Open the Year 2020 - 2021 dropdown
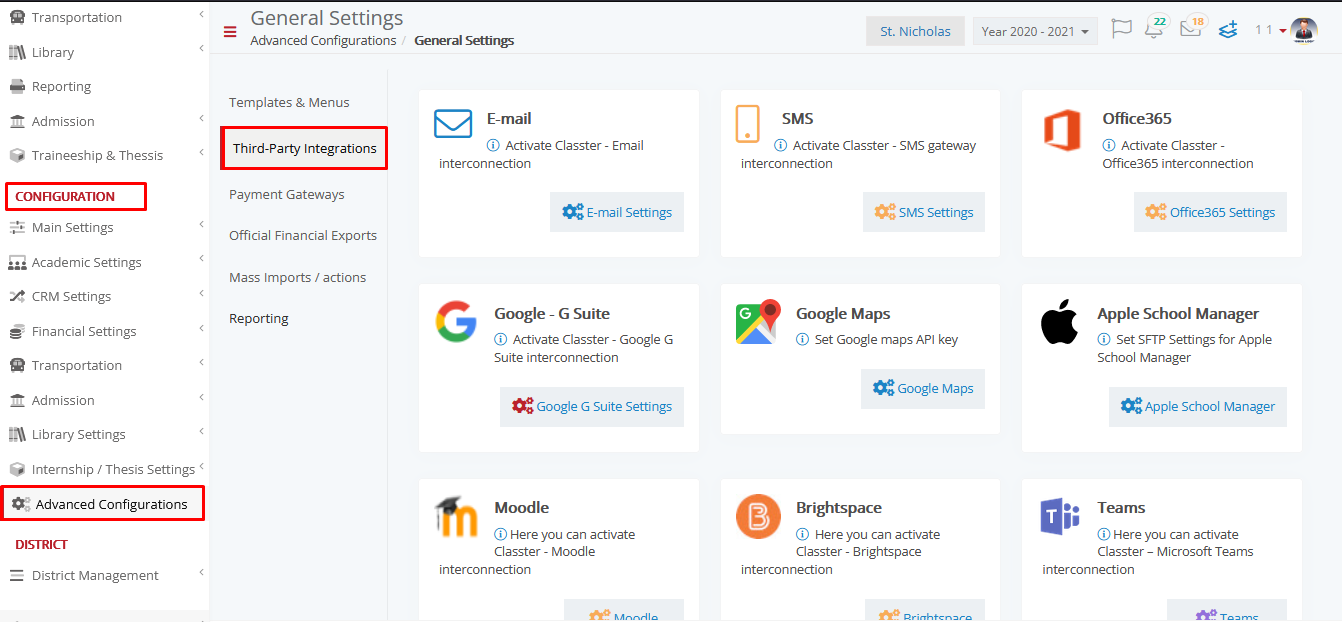 click(x=1035, y=31)
